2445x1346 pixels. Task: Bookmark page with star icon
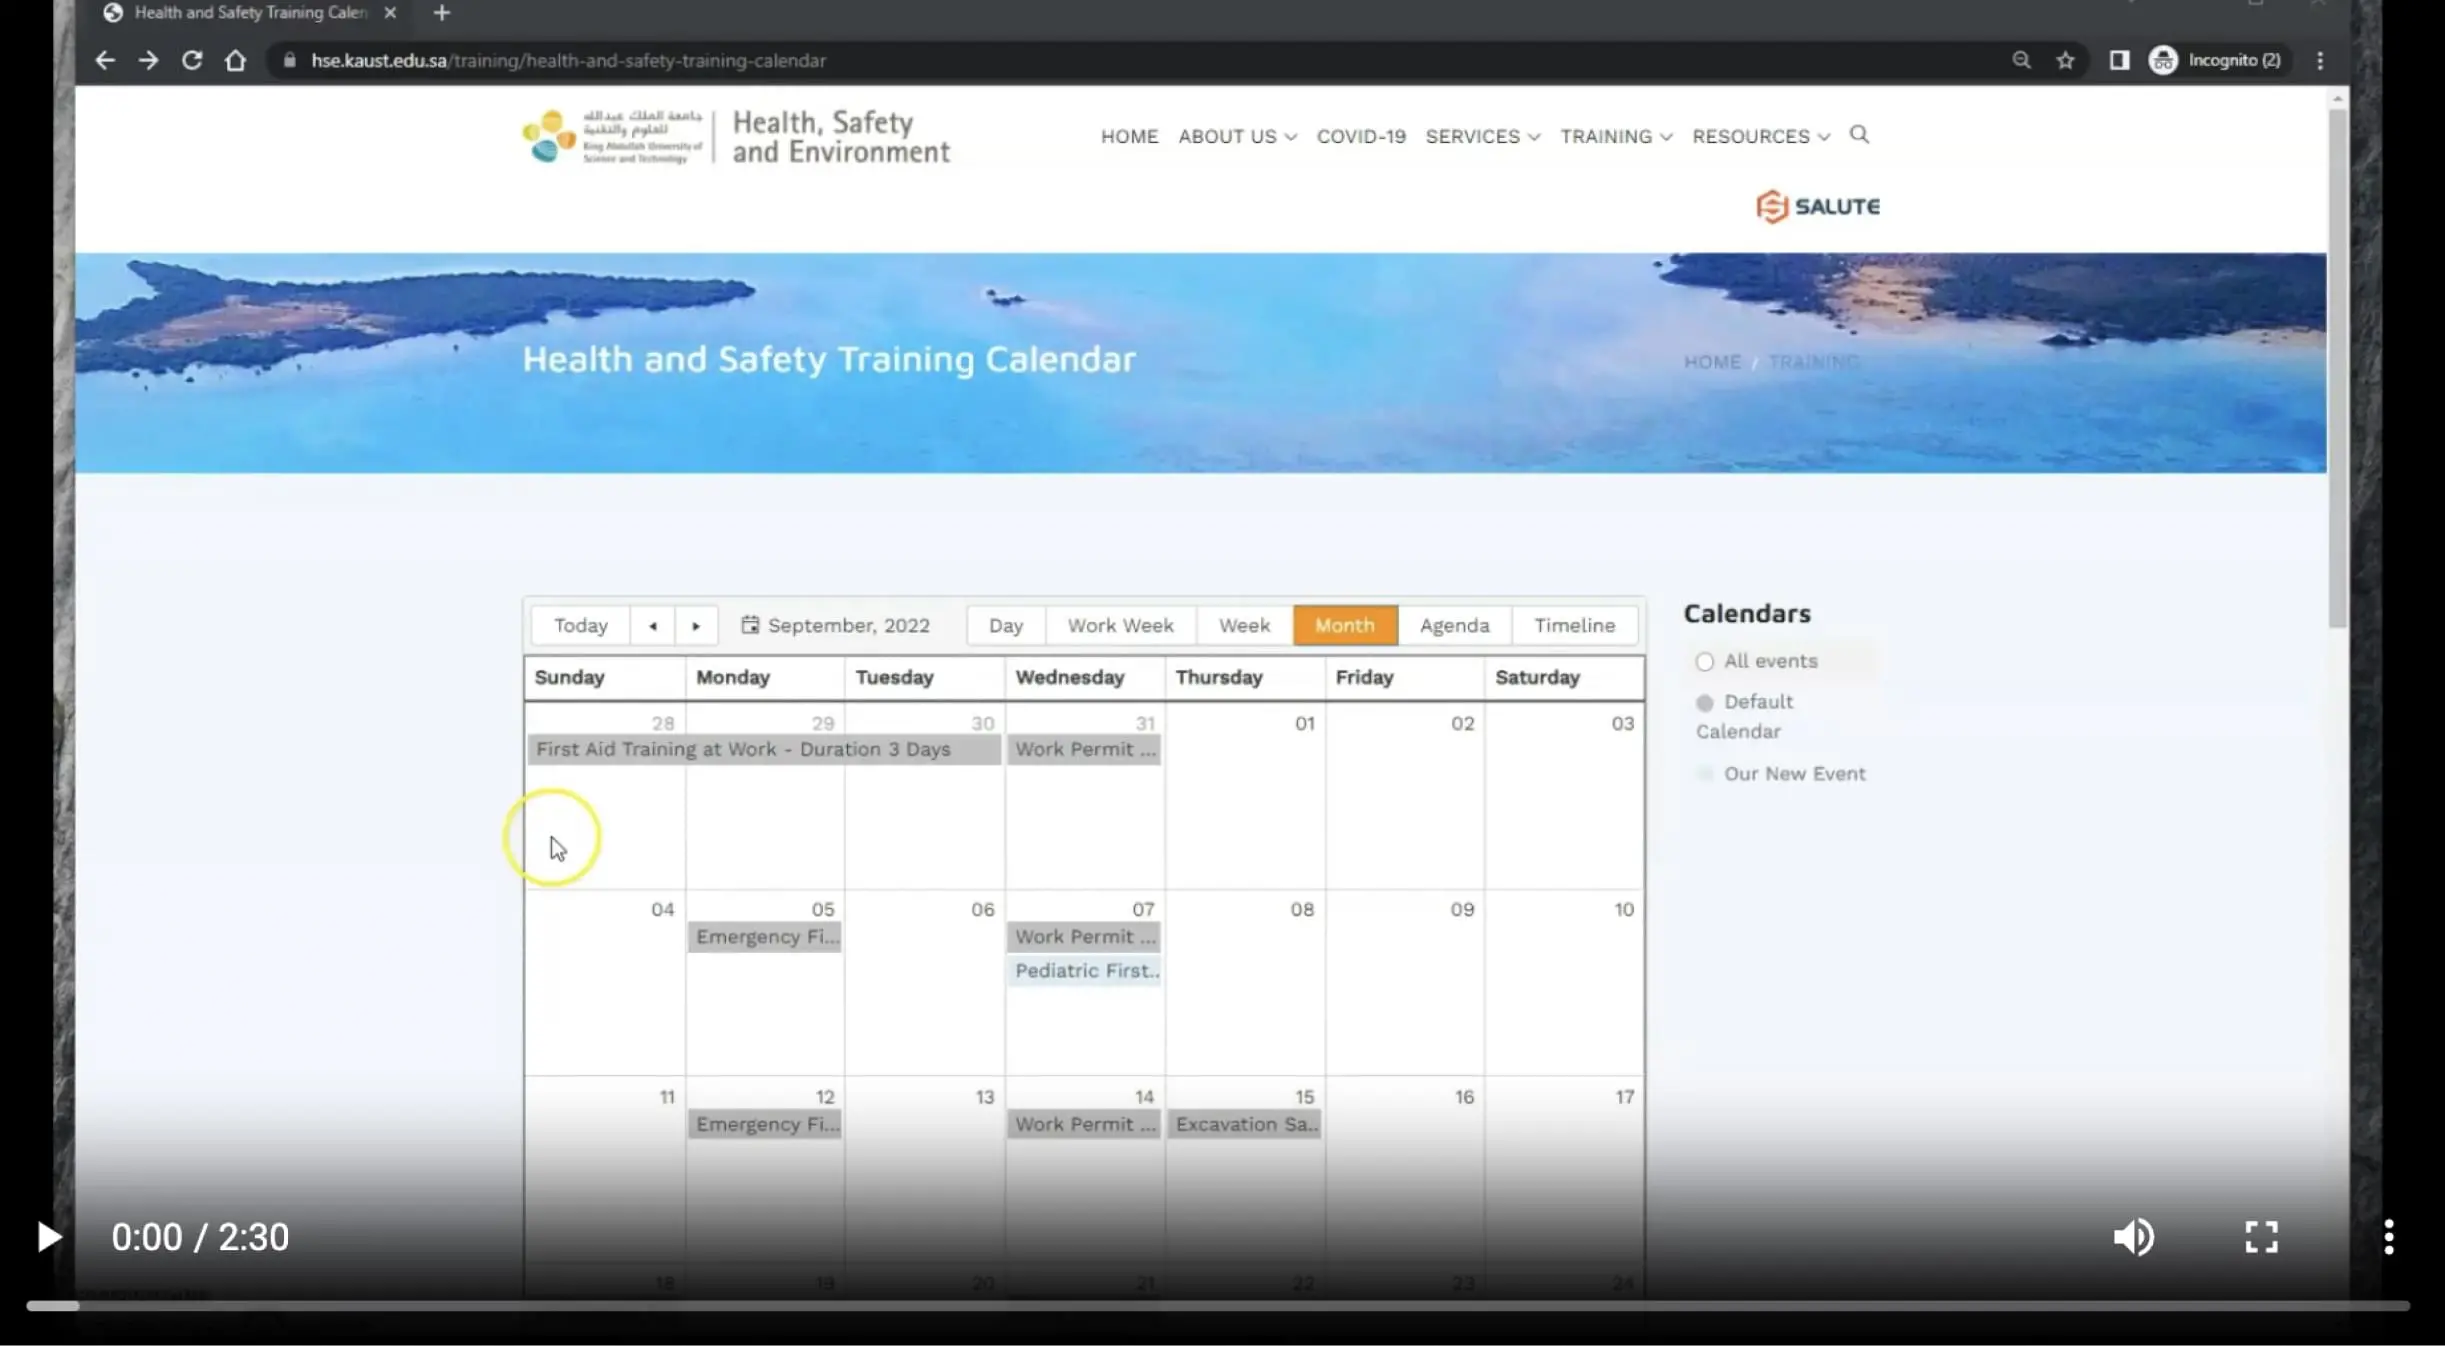click(x=2065, y=60)
